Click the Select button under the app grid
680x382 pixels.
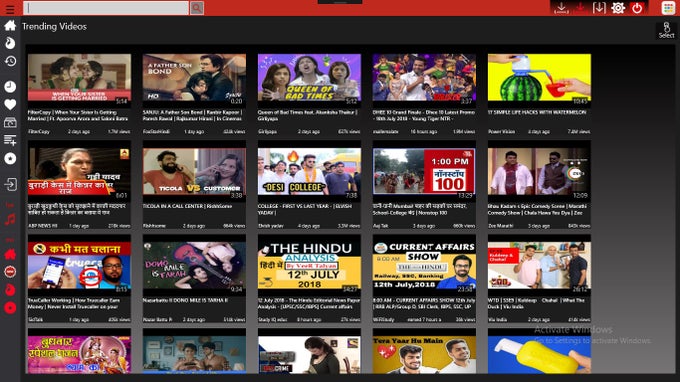(x=667, y=31)
